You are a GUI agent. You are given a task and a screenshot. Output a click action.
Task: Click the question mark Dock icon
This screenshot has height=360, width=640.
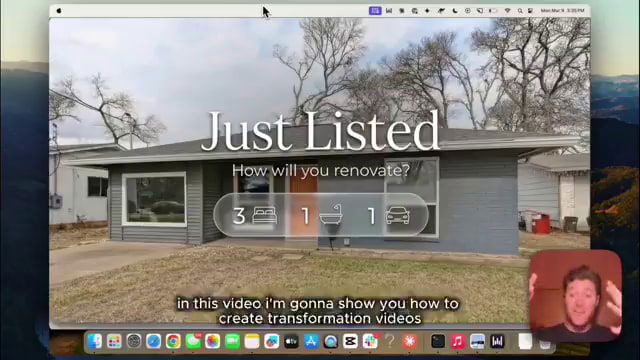pyautogui.click(x=390, y=341)
